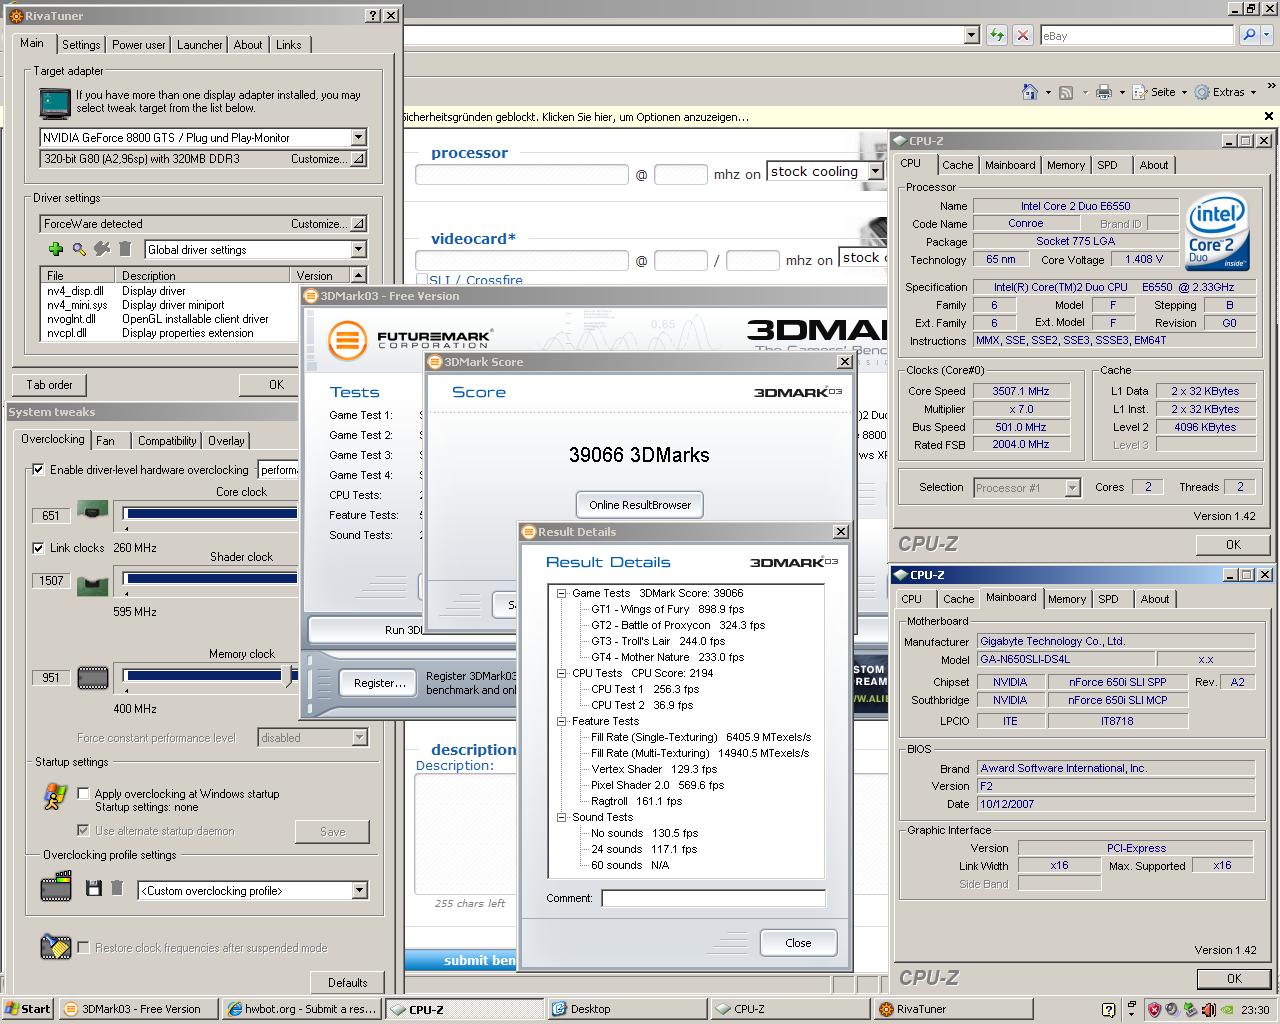Click the magnifier icon in Driver settings
The width and height of the screenshot is (1280, 1024).
pyautogui.click(x=79, y=249)
